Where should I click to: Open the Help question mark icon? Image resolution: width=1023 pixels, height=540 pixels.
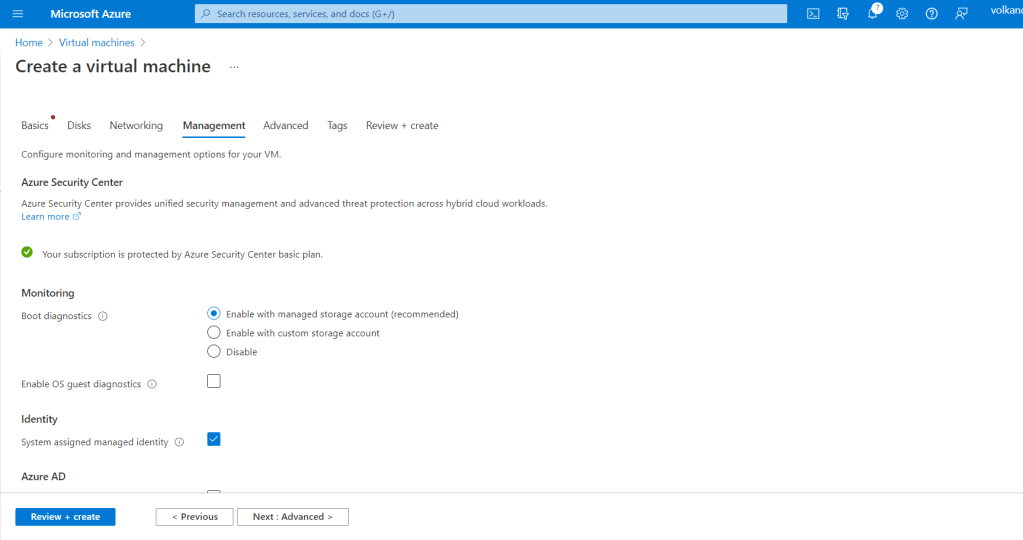coord(932,13)
